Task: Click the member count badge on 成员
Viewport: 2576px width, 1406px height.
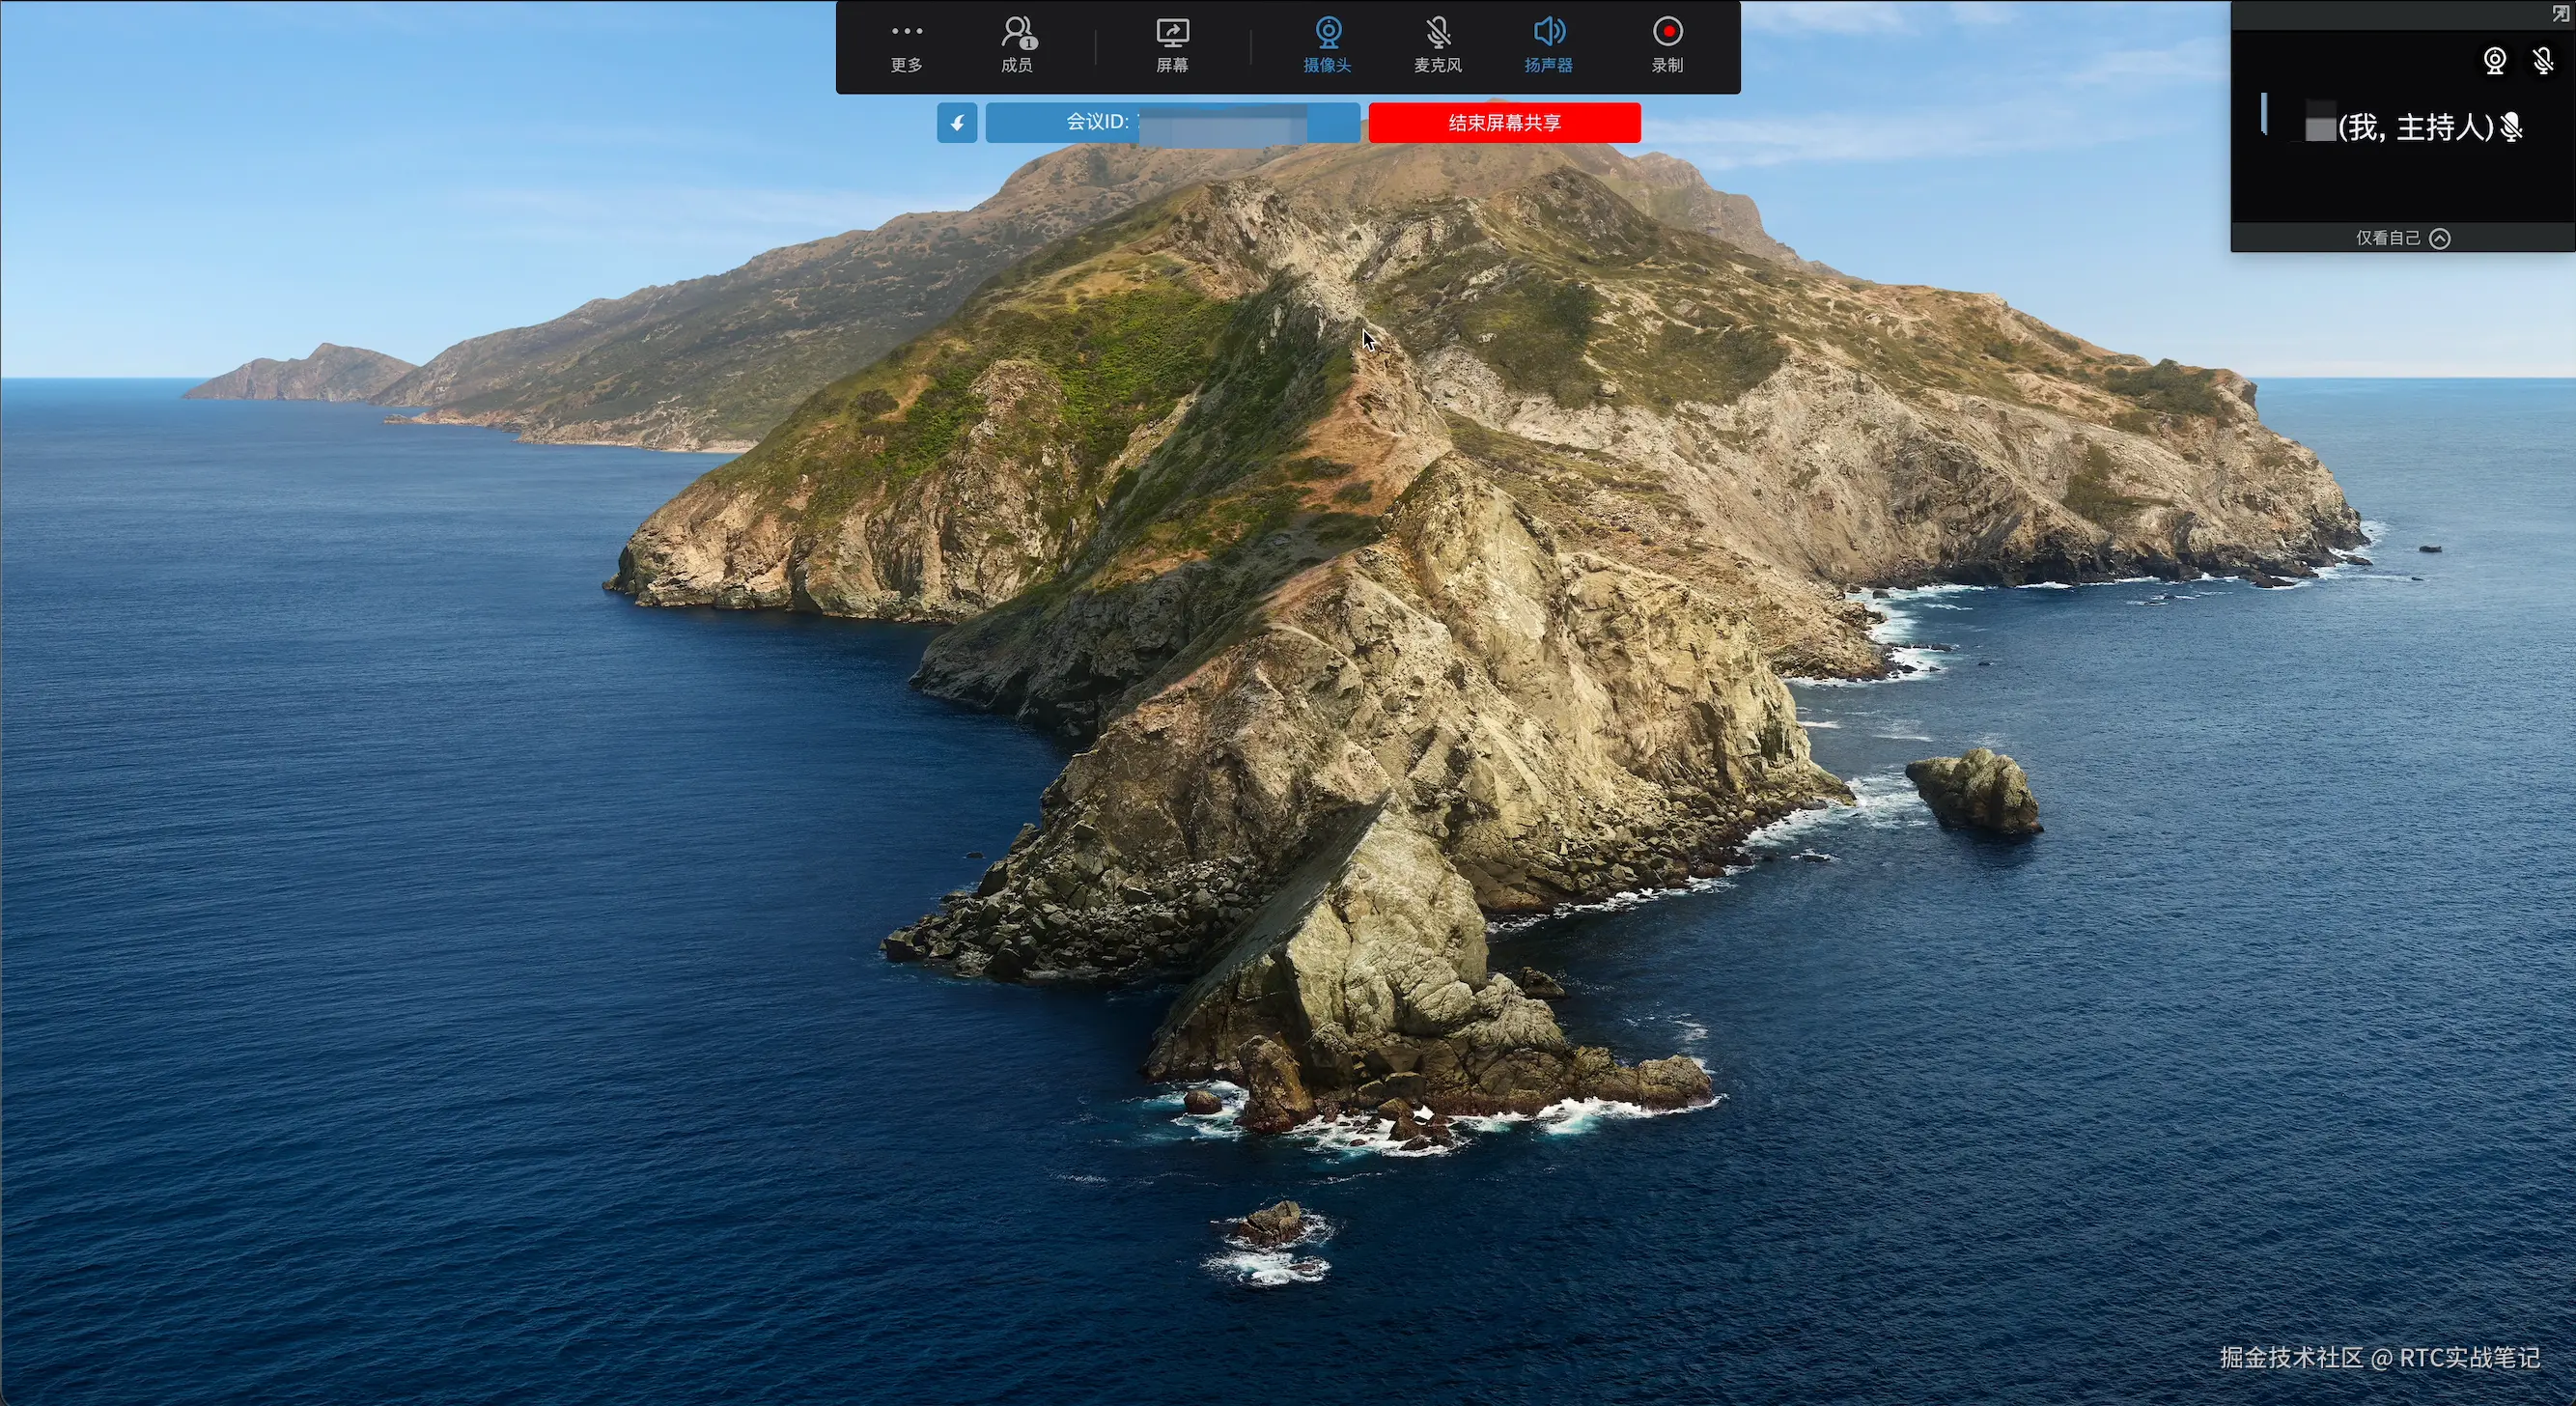Action: coord(1029,43)
